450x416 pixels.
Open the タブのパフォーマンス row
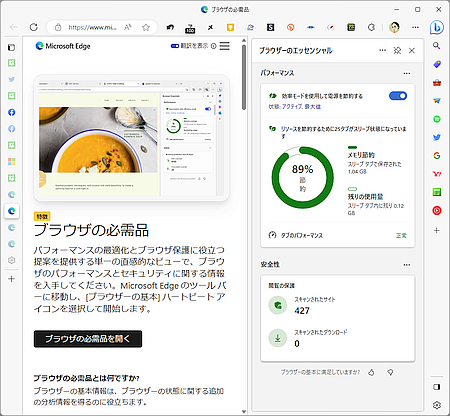point(337,235)
